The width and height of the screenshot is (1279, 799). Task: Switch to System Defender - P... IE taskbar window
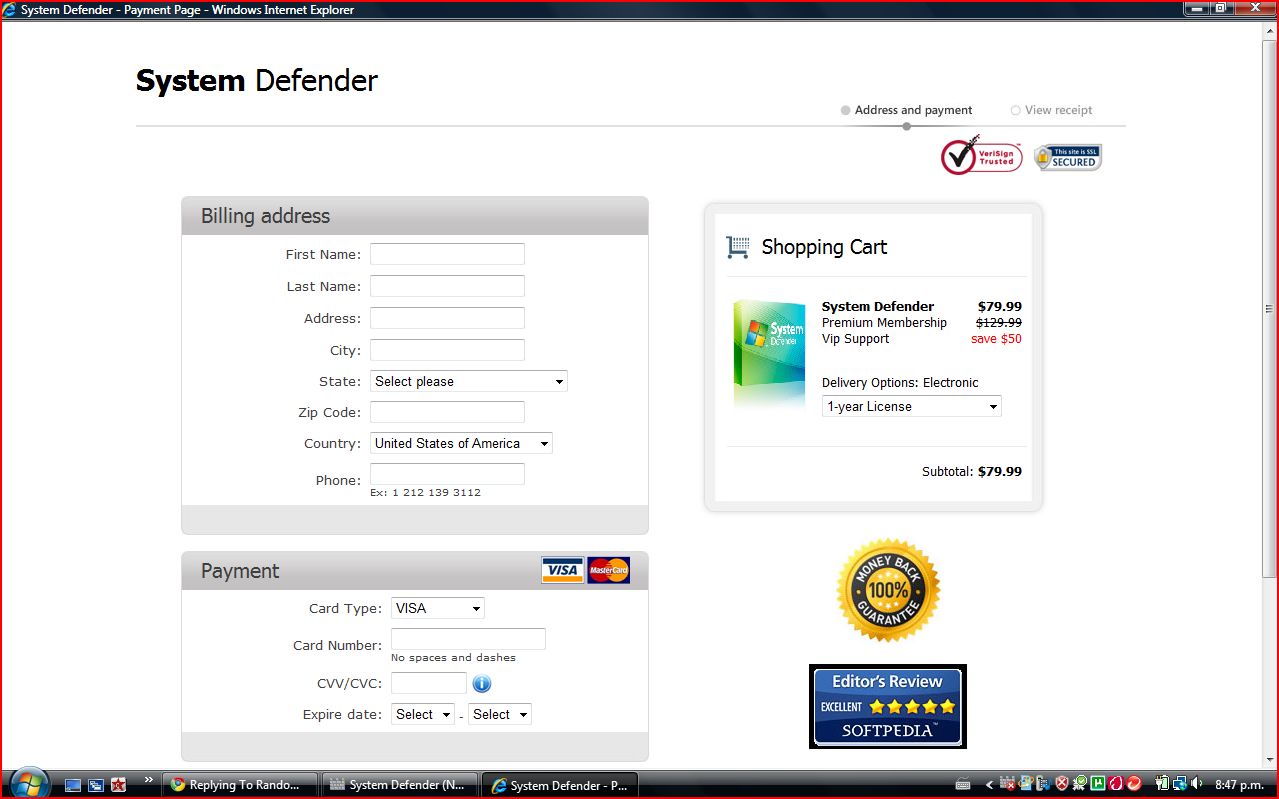(558, 785)
